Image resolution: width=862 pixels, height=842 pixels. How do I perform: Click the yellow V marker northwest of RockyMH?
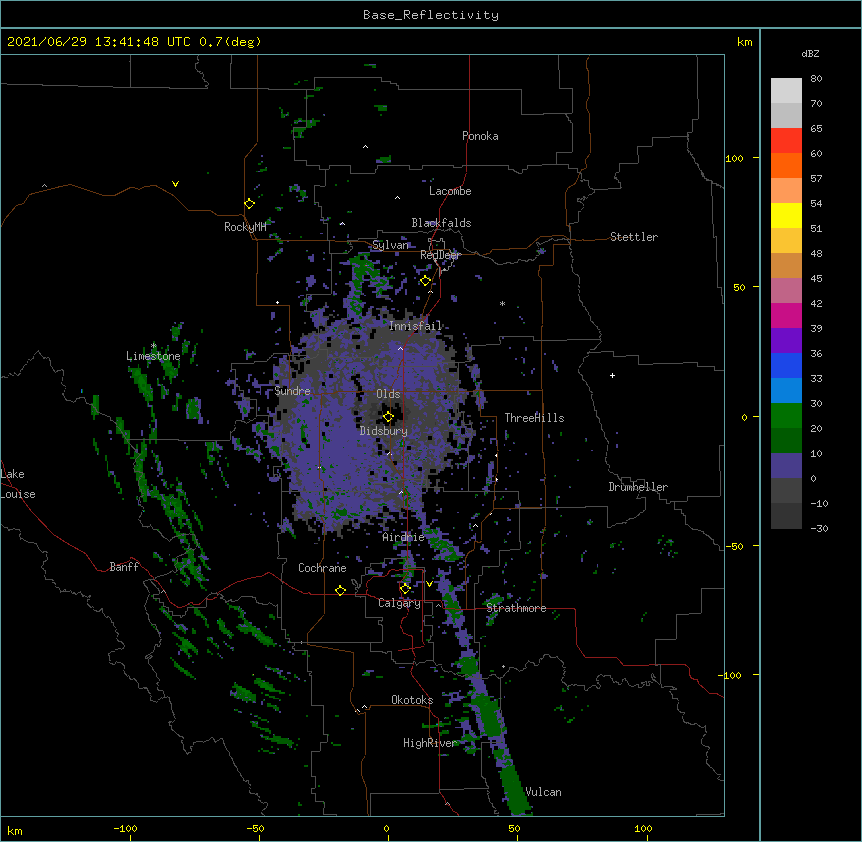tap(175, 184)
